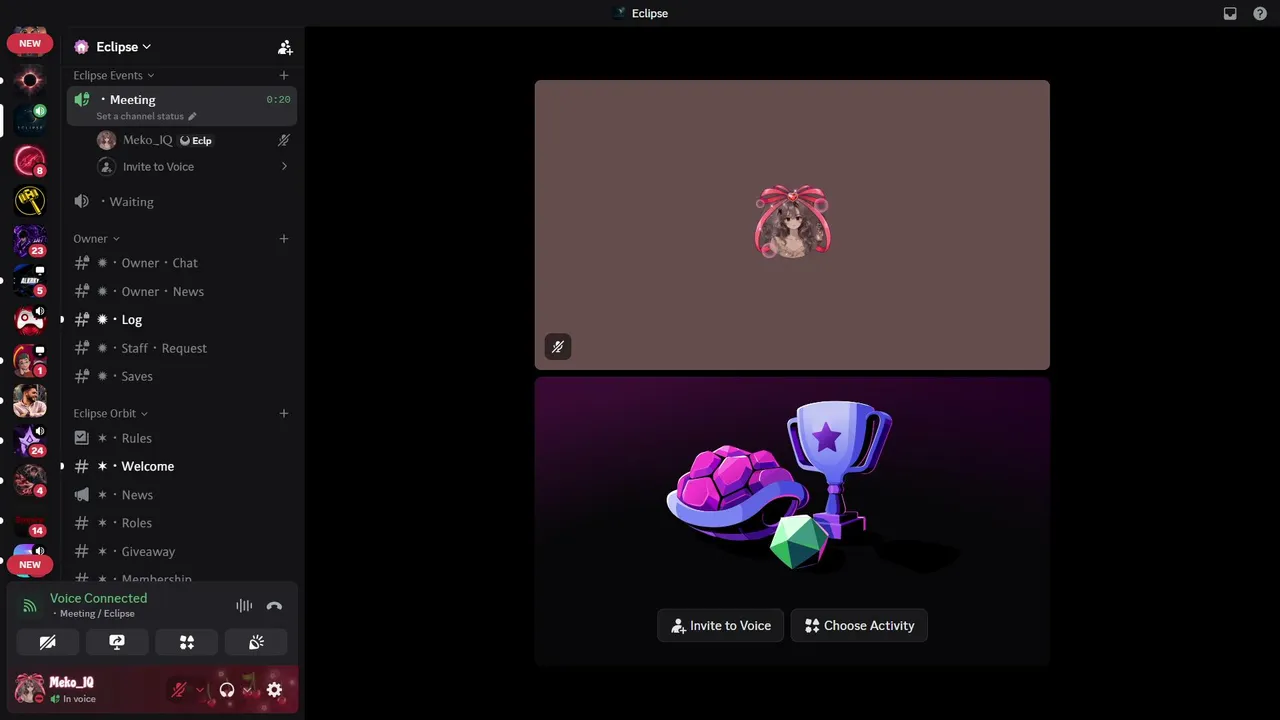Open the Meeting voice channel

pyautogui.click(x=182, y=106)
